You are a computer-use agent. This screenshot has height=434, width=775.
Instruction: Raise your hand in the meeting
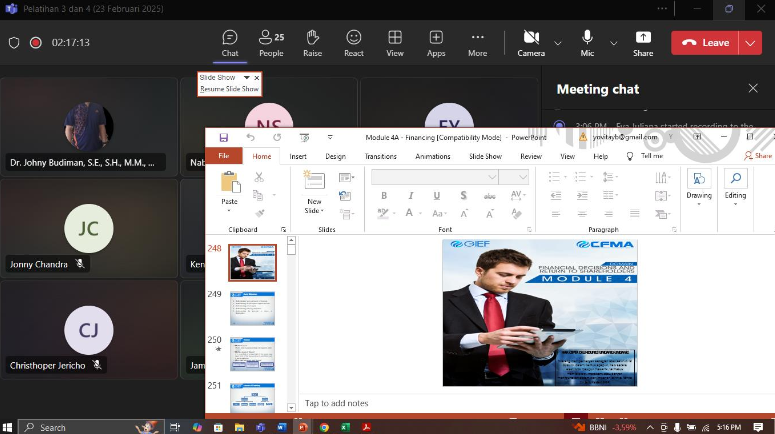[312, 42]
